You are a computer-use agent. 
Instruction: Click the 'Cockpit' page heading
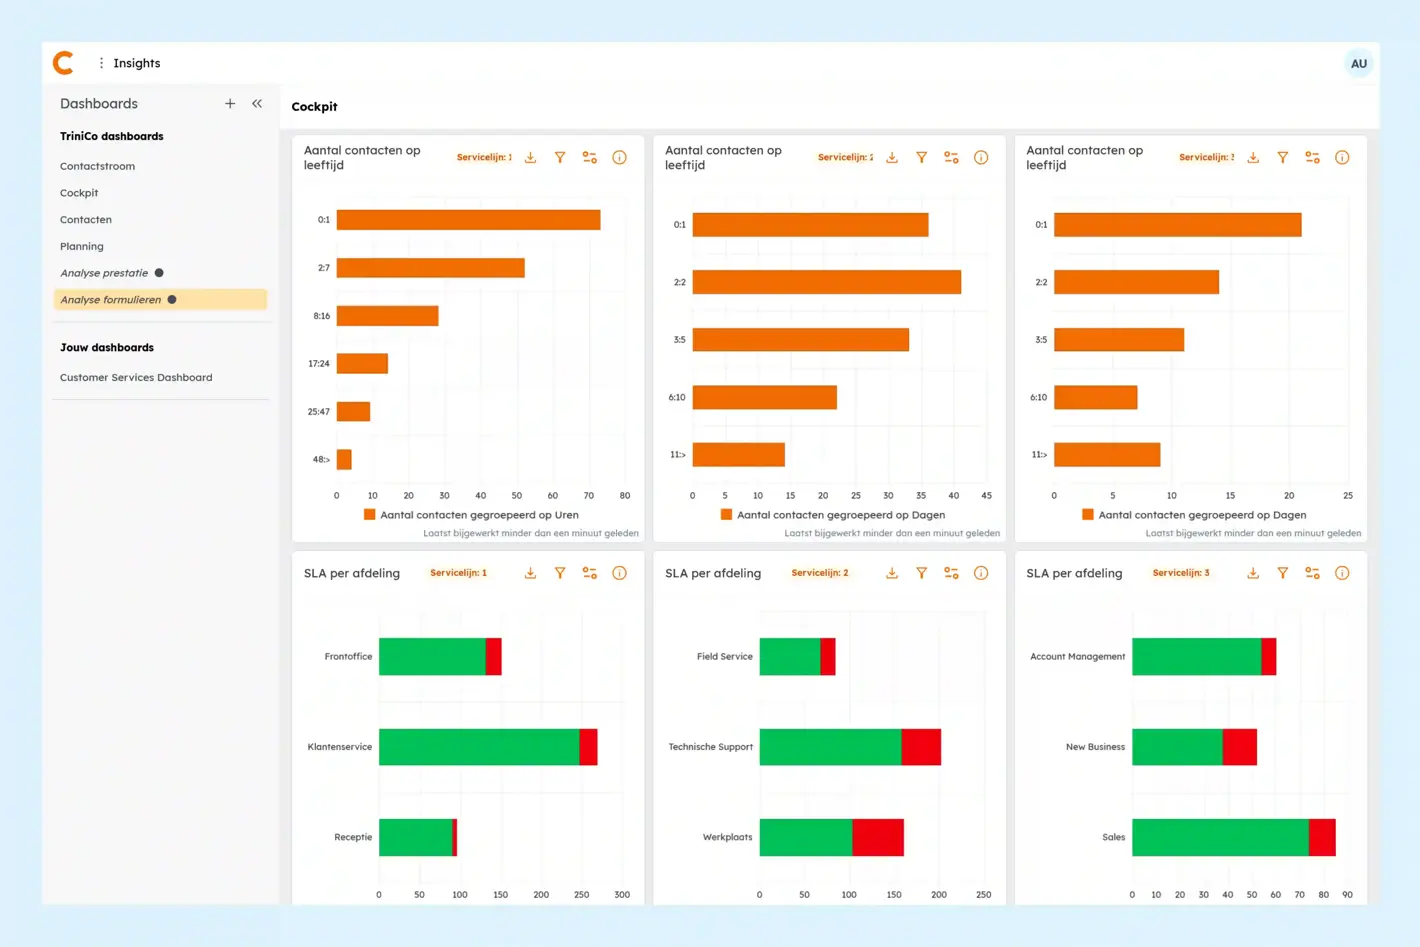tap(314, 107)
